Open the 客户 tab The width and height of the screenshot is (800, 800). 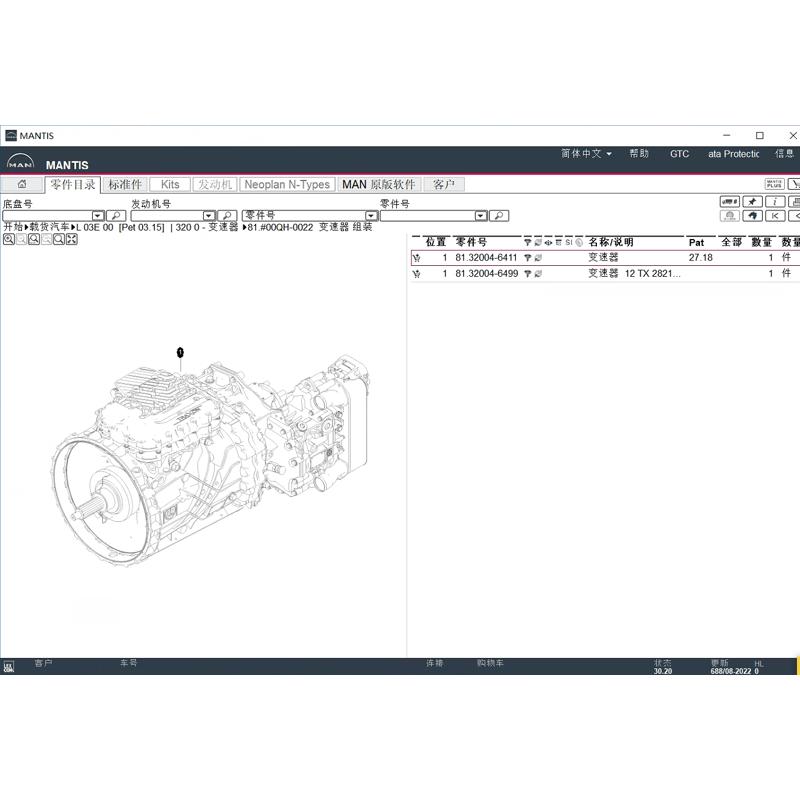[x=443, y=184]
